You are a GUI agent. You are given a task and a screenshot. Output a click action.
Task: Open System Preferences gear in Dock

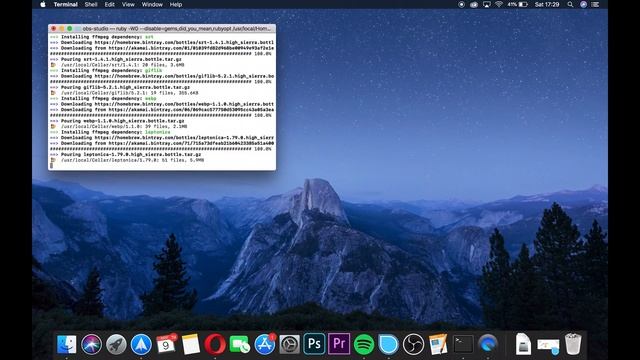point(289,344)
